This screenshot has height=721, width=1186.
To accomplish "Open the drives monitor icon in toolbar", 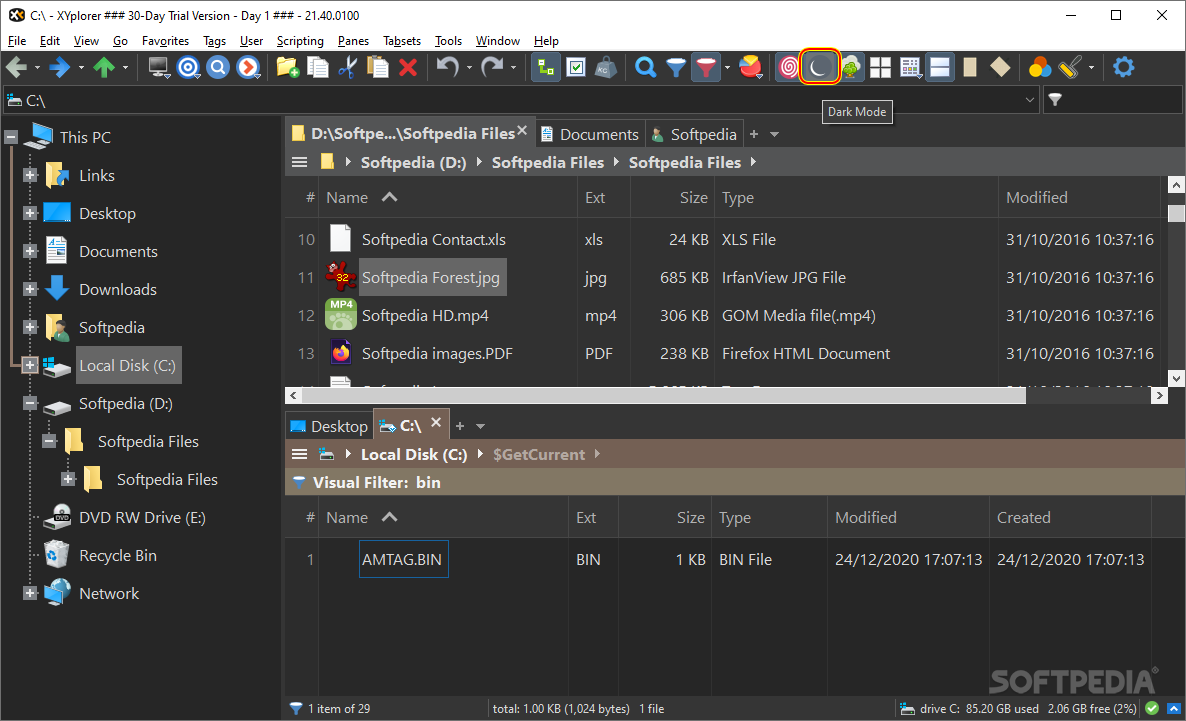I will pyautogui.click(x=158, y=67).
